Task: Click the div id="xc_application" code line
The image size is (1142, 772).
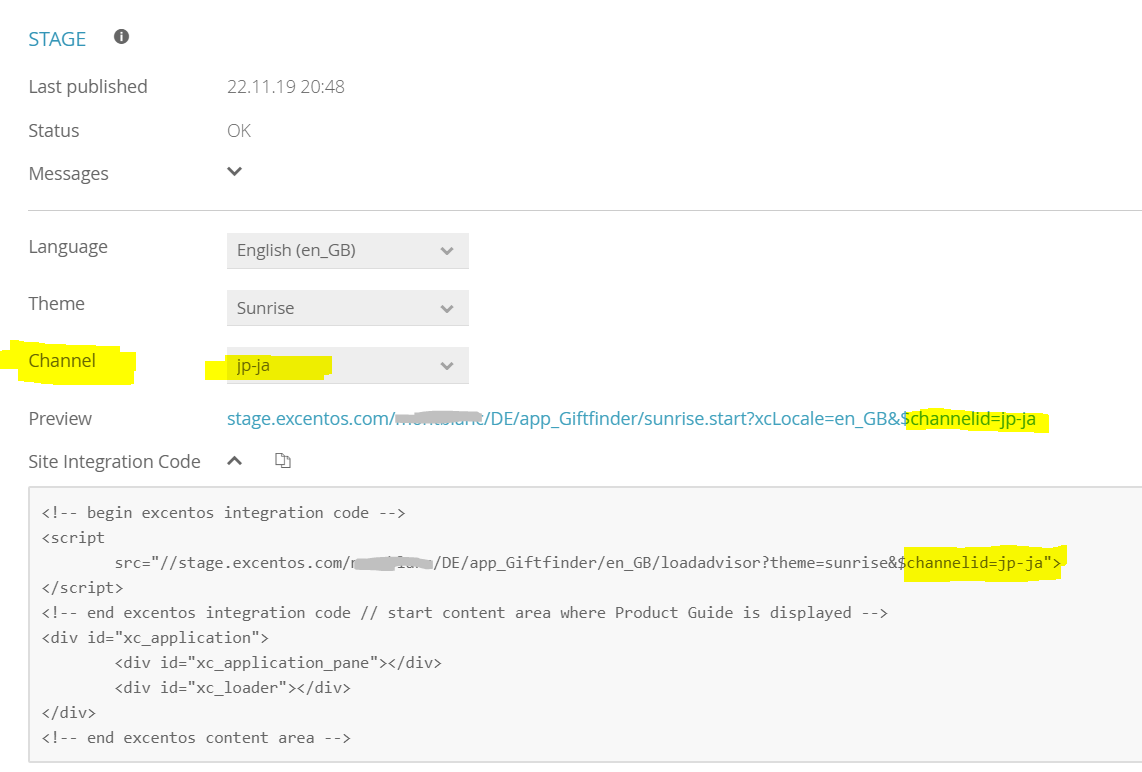Action: [155, 638]
